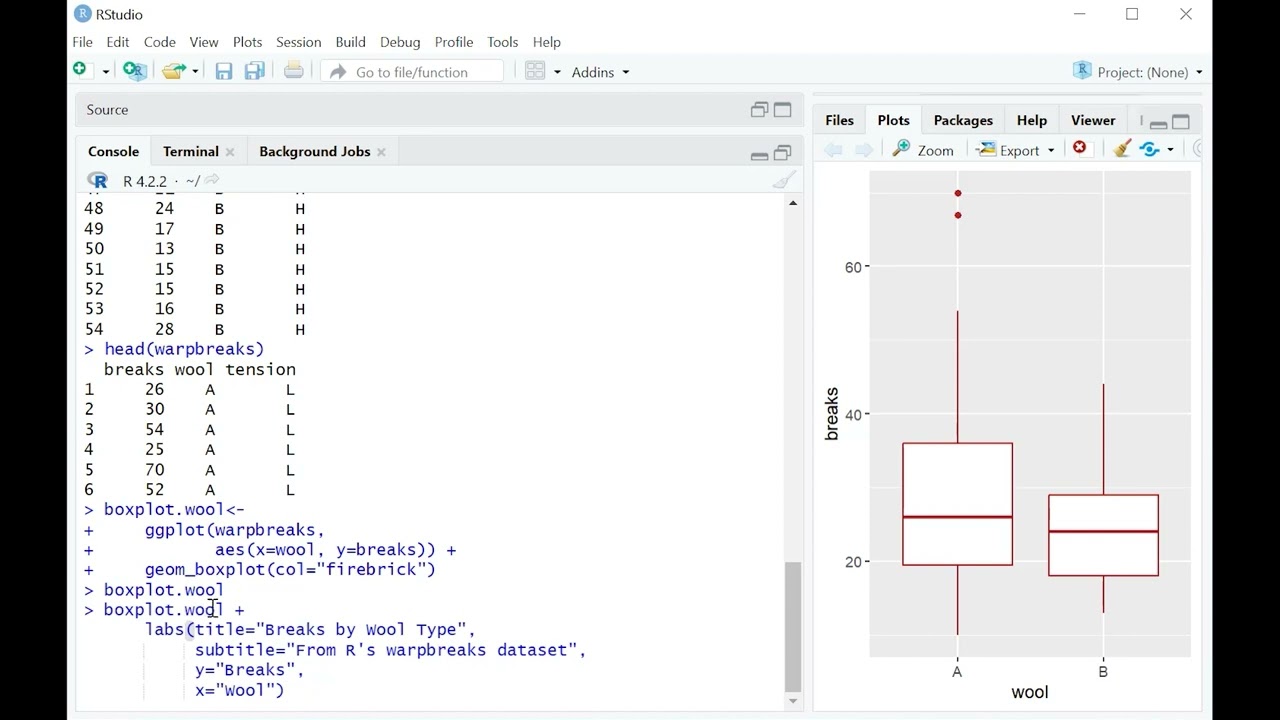The image size is (1280, 720).
Task: Open the Code menu
Action: tap(160, 42)
